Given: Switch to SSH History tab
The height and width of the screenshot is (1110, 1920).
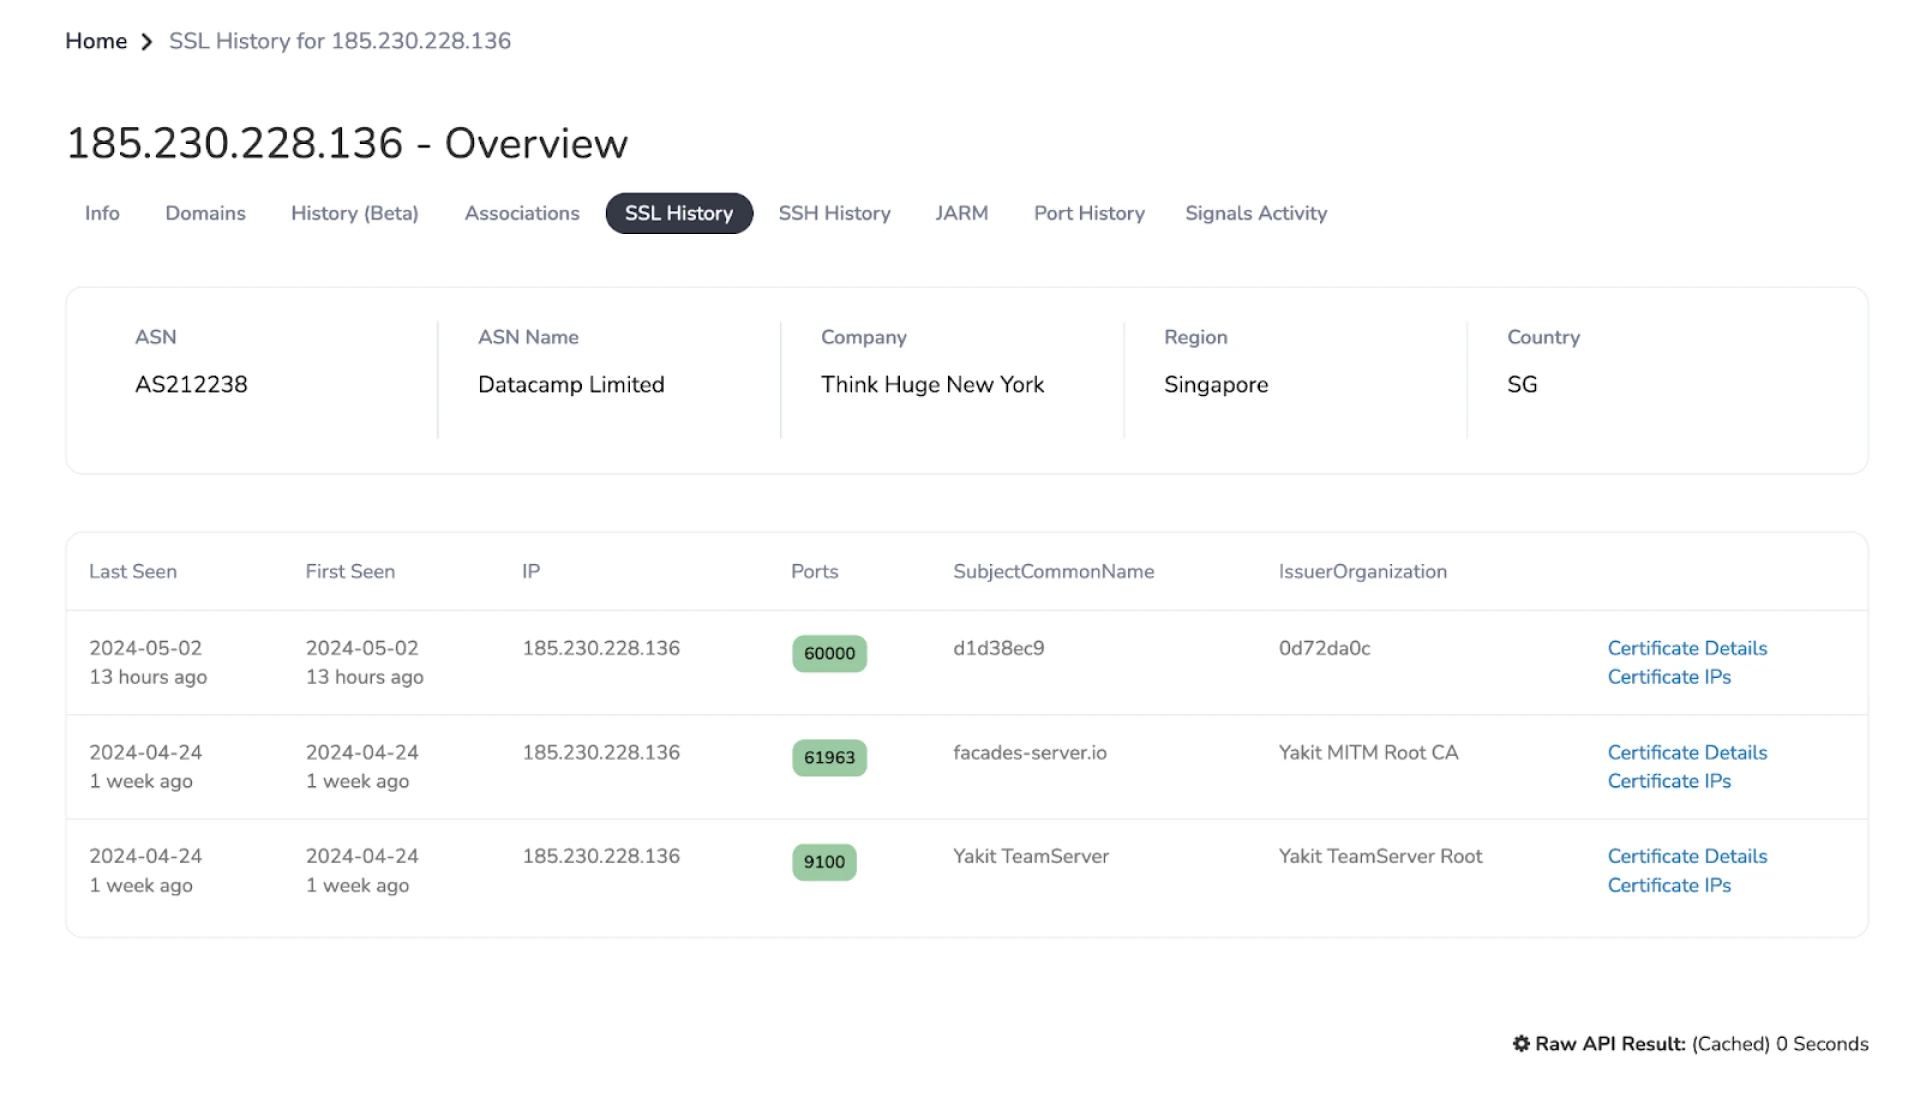Looking at the screenshot, I should 834,213.
